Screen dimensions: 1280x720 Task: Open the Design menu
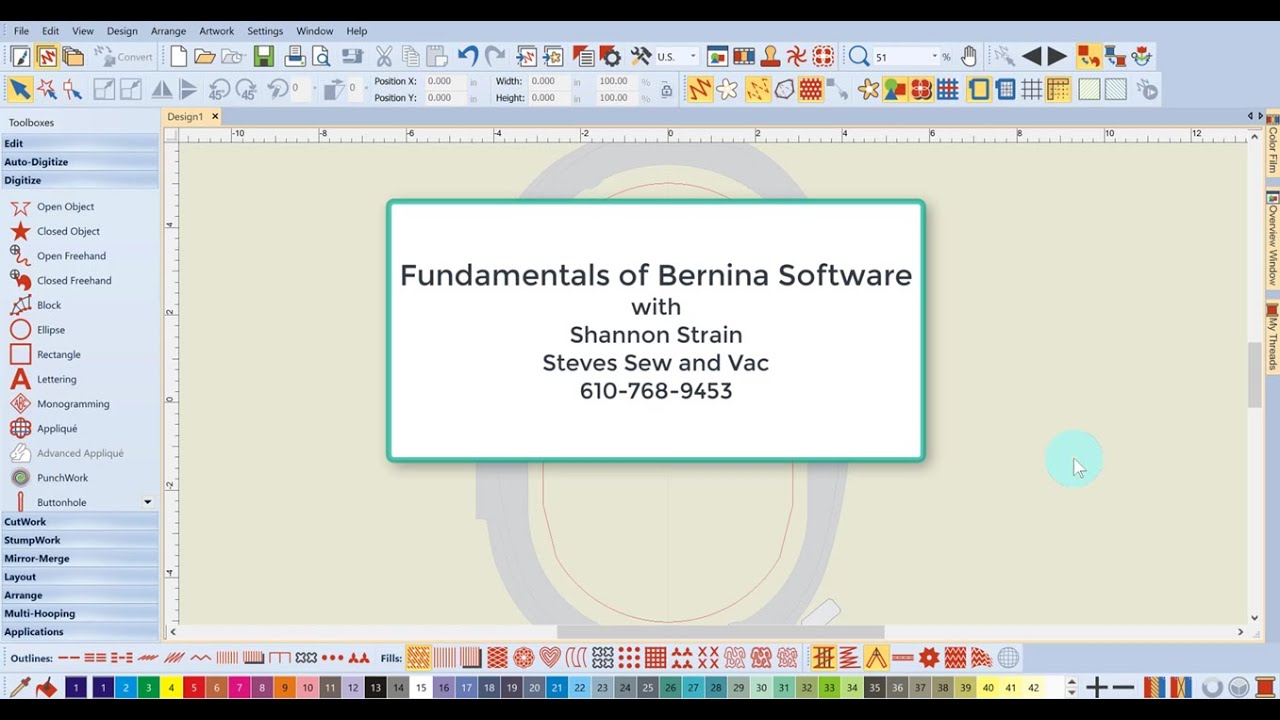pos(122,31)
